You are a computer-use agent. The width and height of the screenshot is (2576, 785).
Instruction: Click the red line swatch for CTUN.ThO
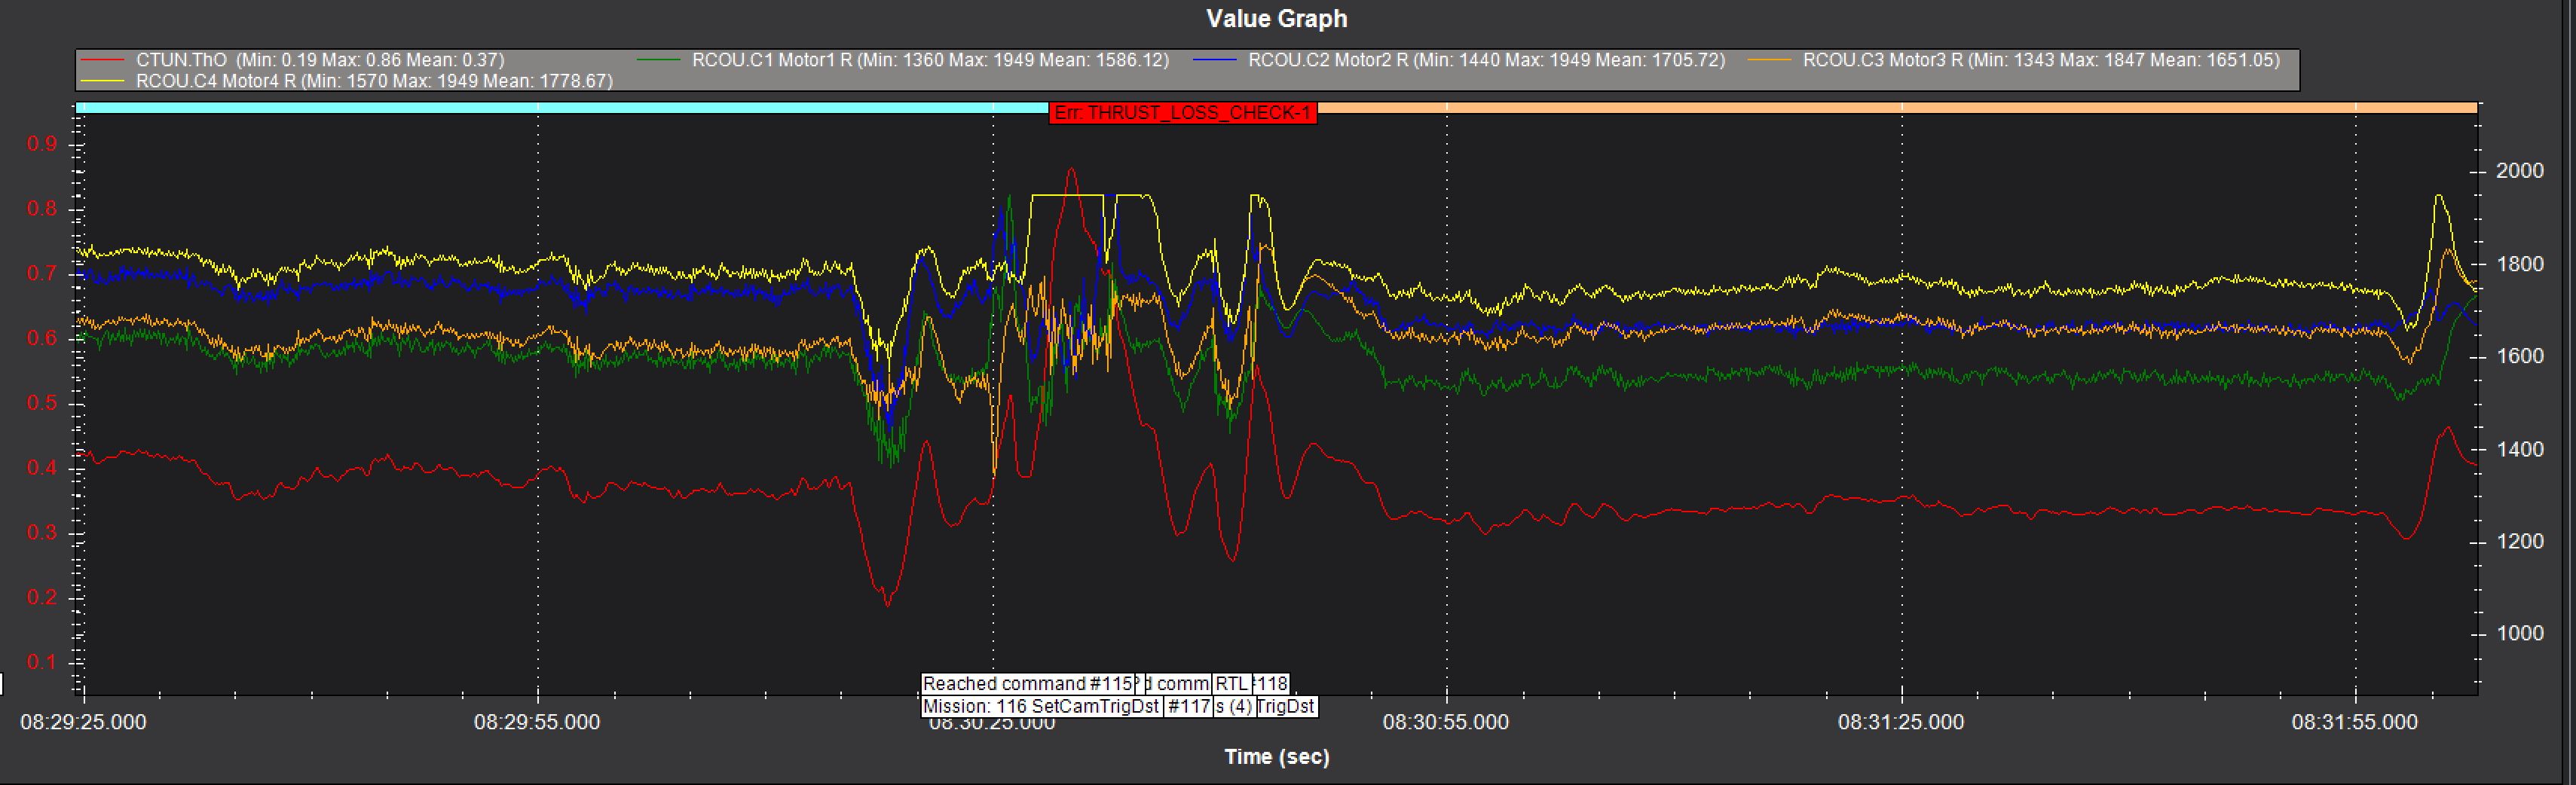point(104,61)
